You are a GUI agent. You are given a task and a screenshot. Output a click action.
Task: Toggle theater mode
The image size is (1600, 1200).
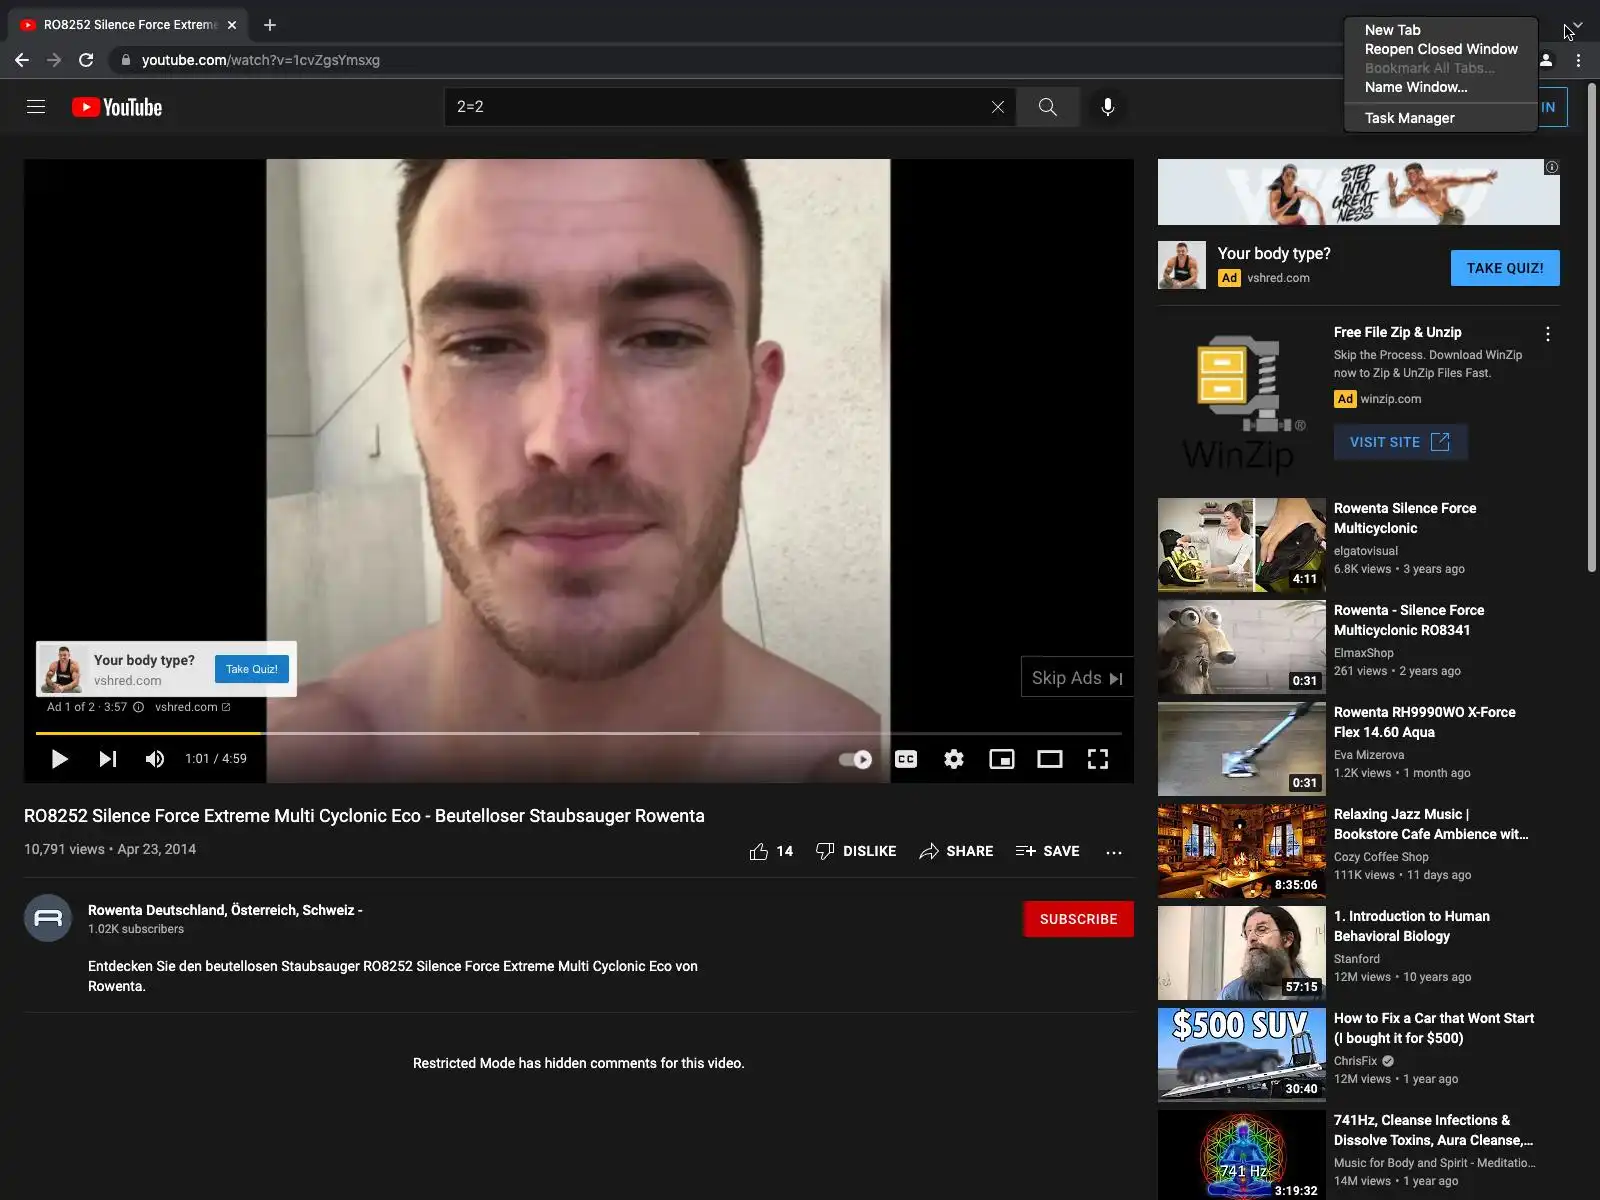1049,759
